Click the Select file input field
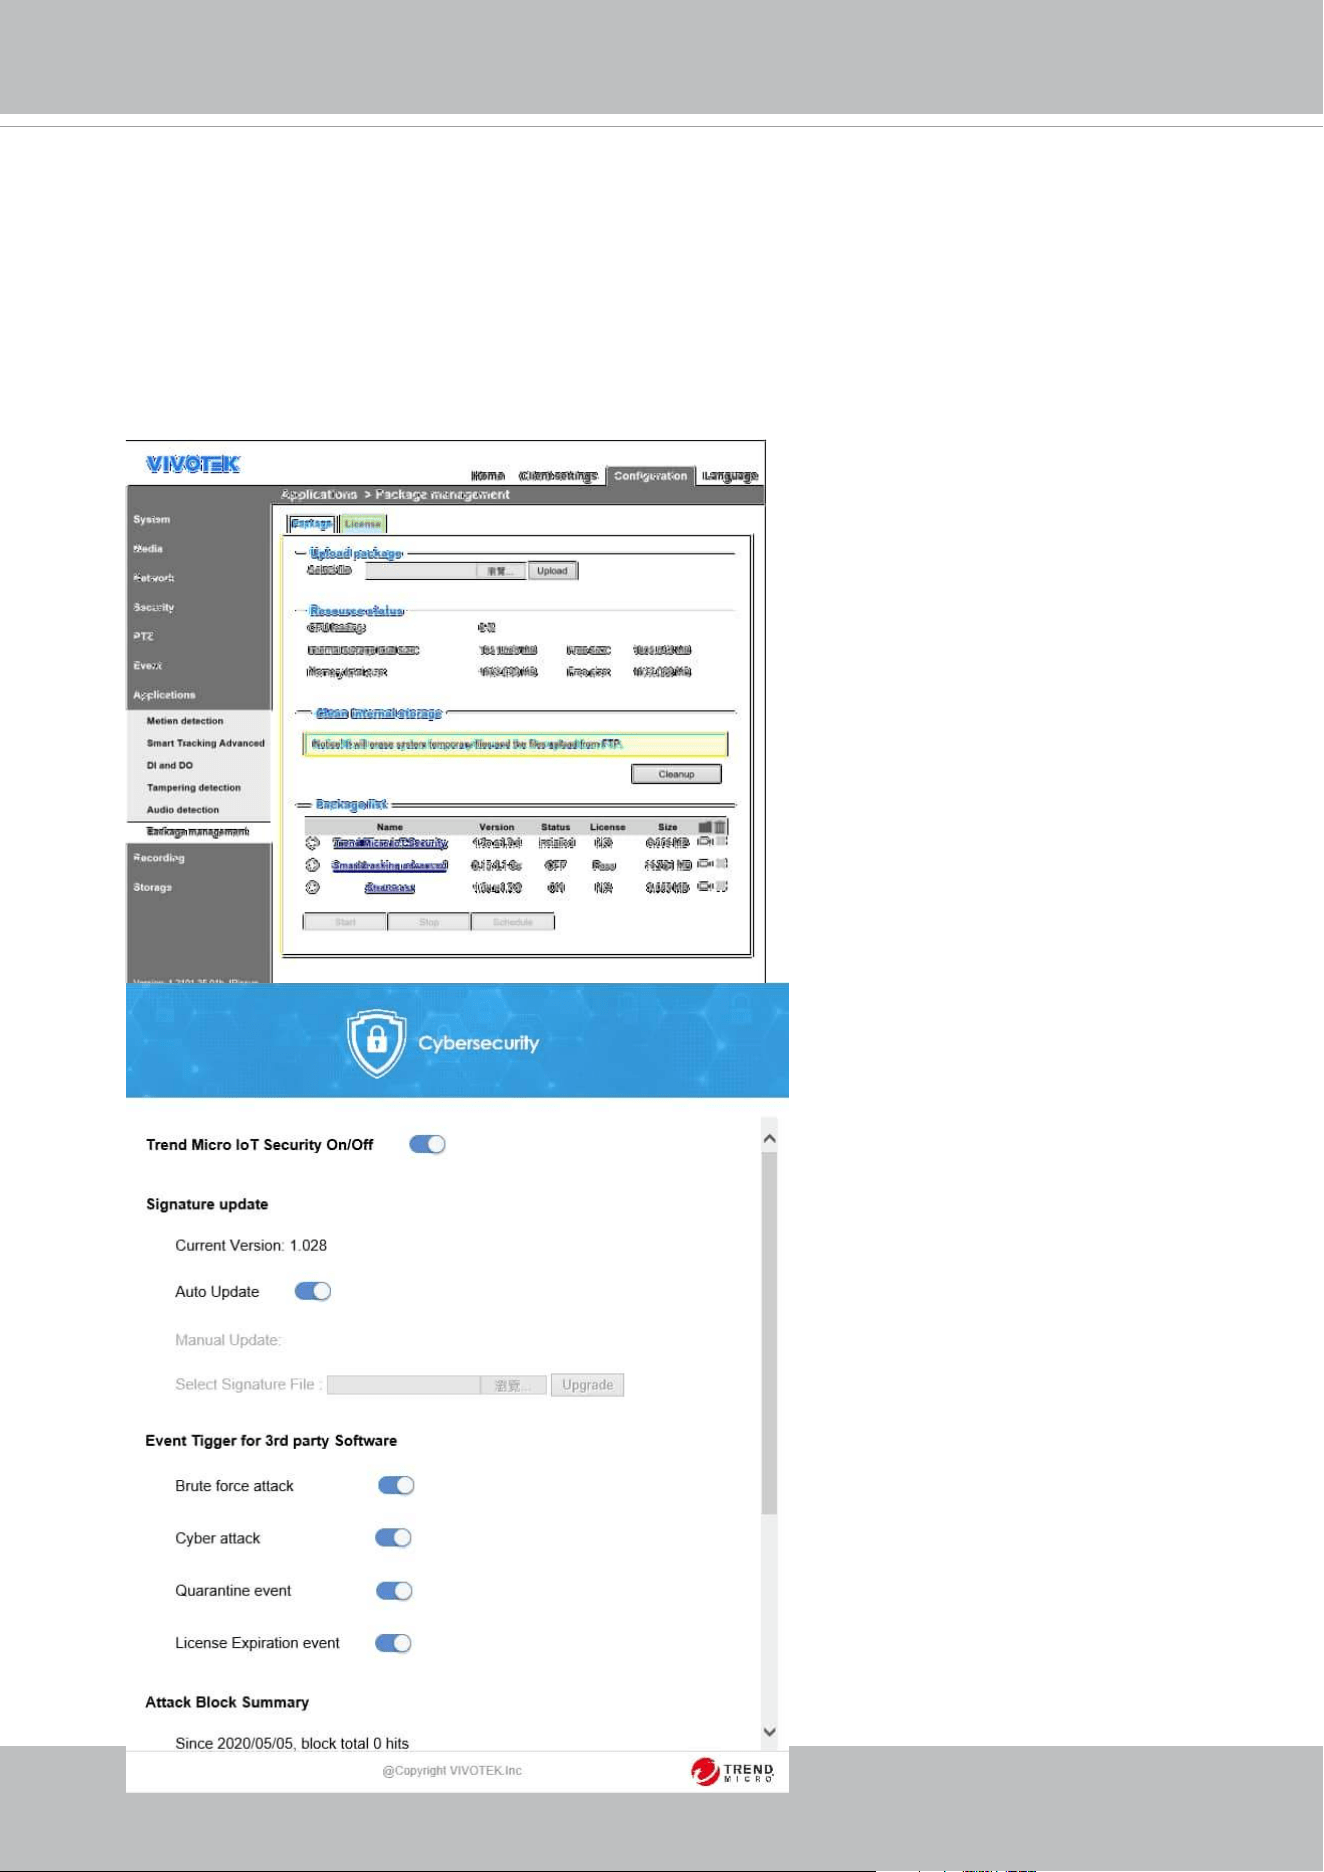The width and height of the screenshot is (1324, 1872). point(421,571)
